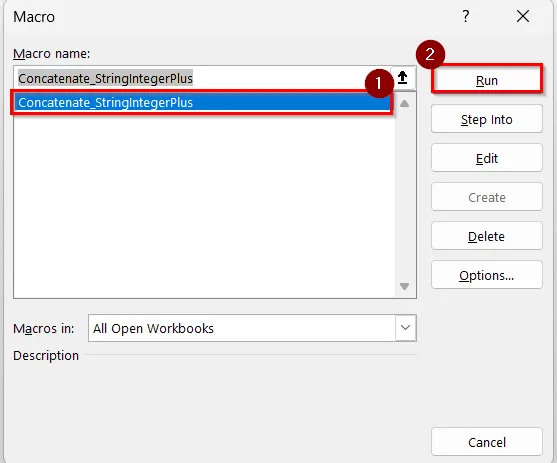Click the collapse dialog arrow icon

(x=402, y=77)
